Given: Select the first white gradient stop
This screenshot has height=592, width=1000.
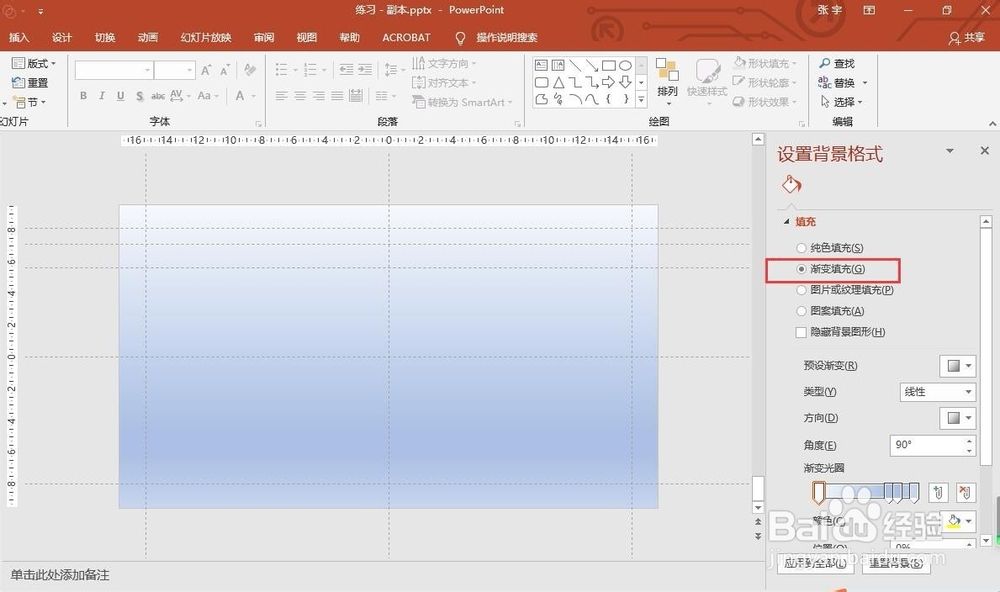Looking at the screenshot, I should coord(819,492).
